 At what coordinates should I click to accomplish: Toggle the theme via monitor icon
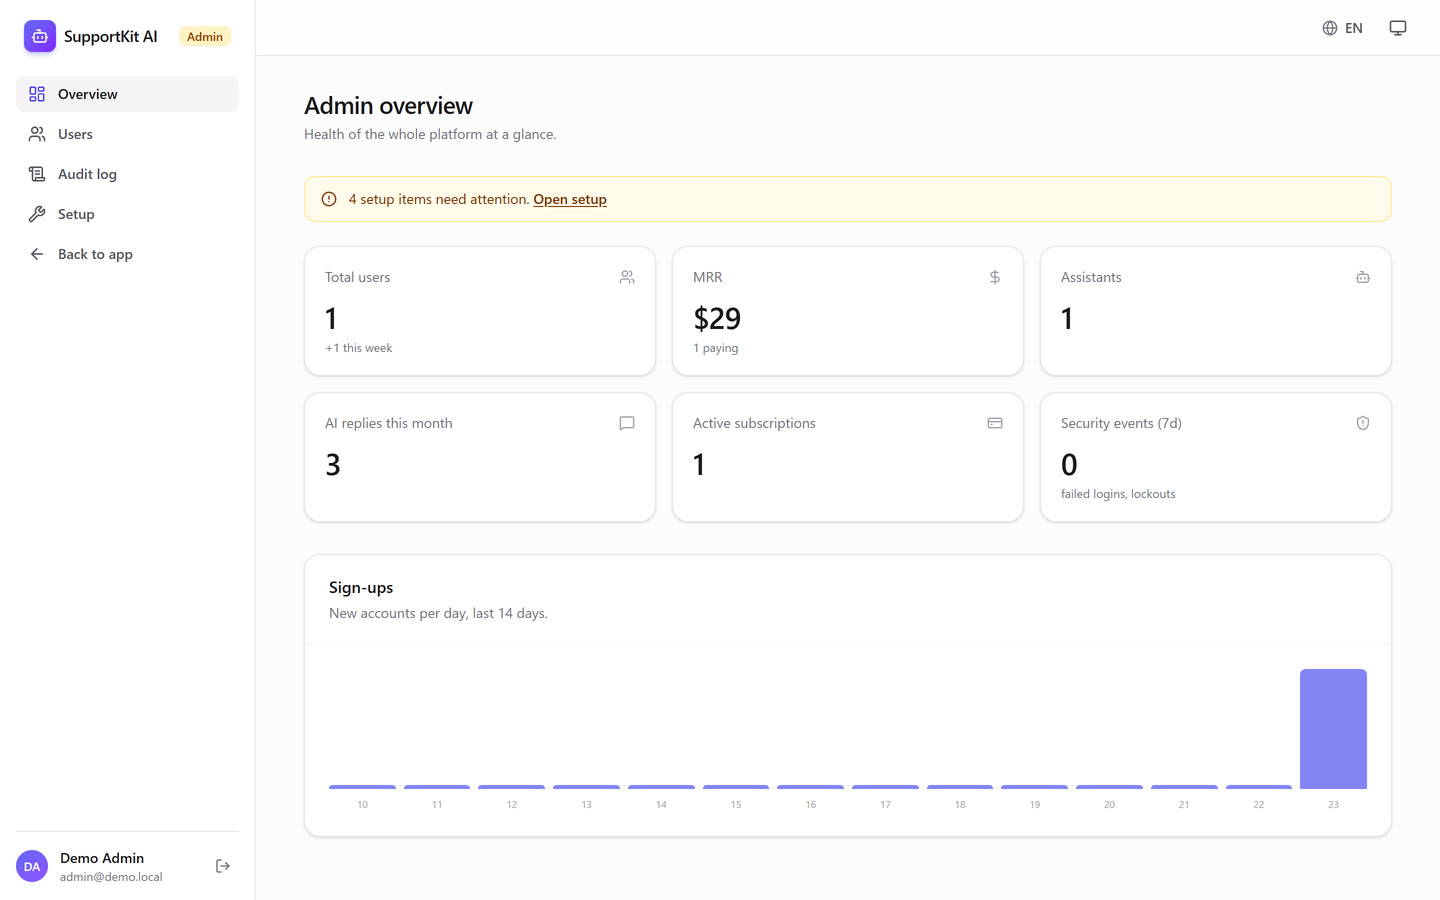point(1398,28)
